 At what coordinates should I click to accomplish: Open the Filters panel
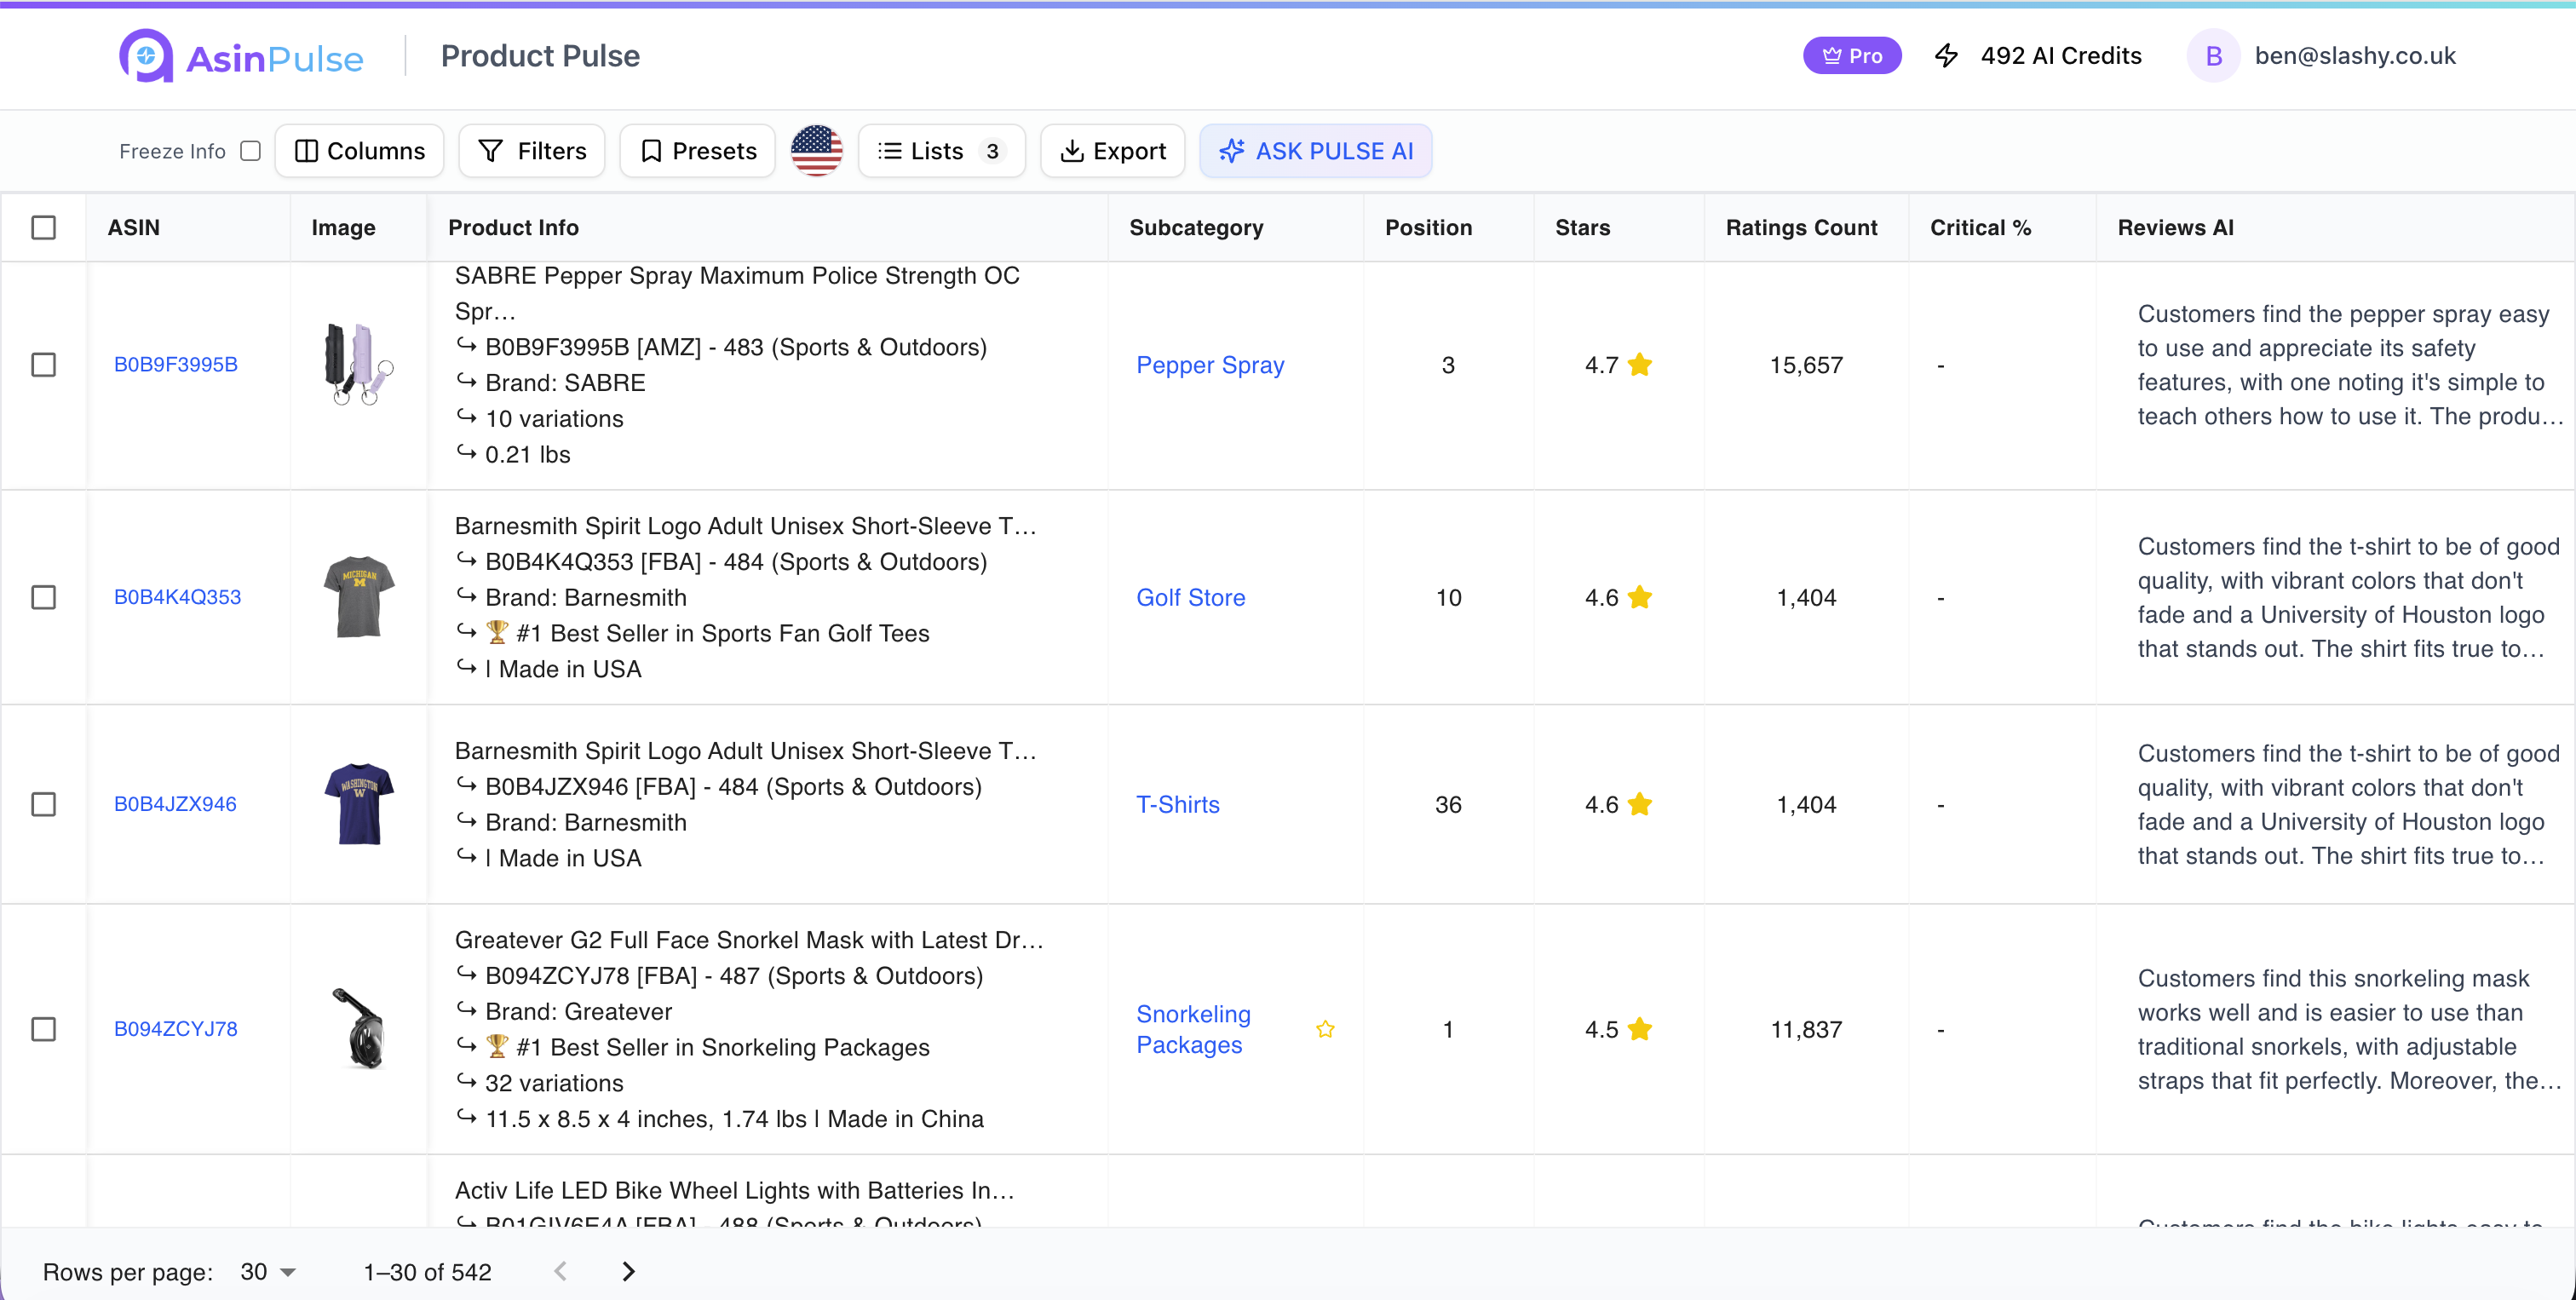tap(532, 151)
